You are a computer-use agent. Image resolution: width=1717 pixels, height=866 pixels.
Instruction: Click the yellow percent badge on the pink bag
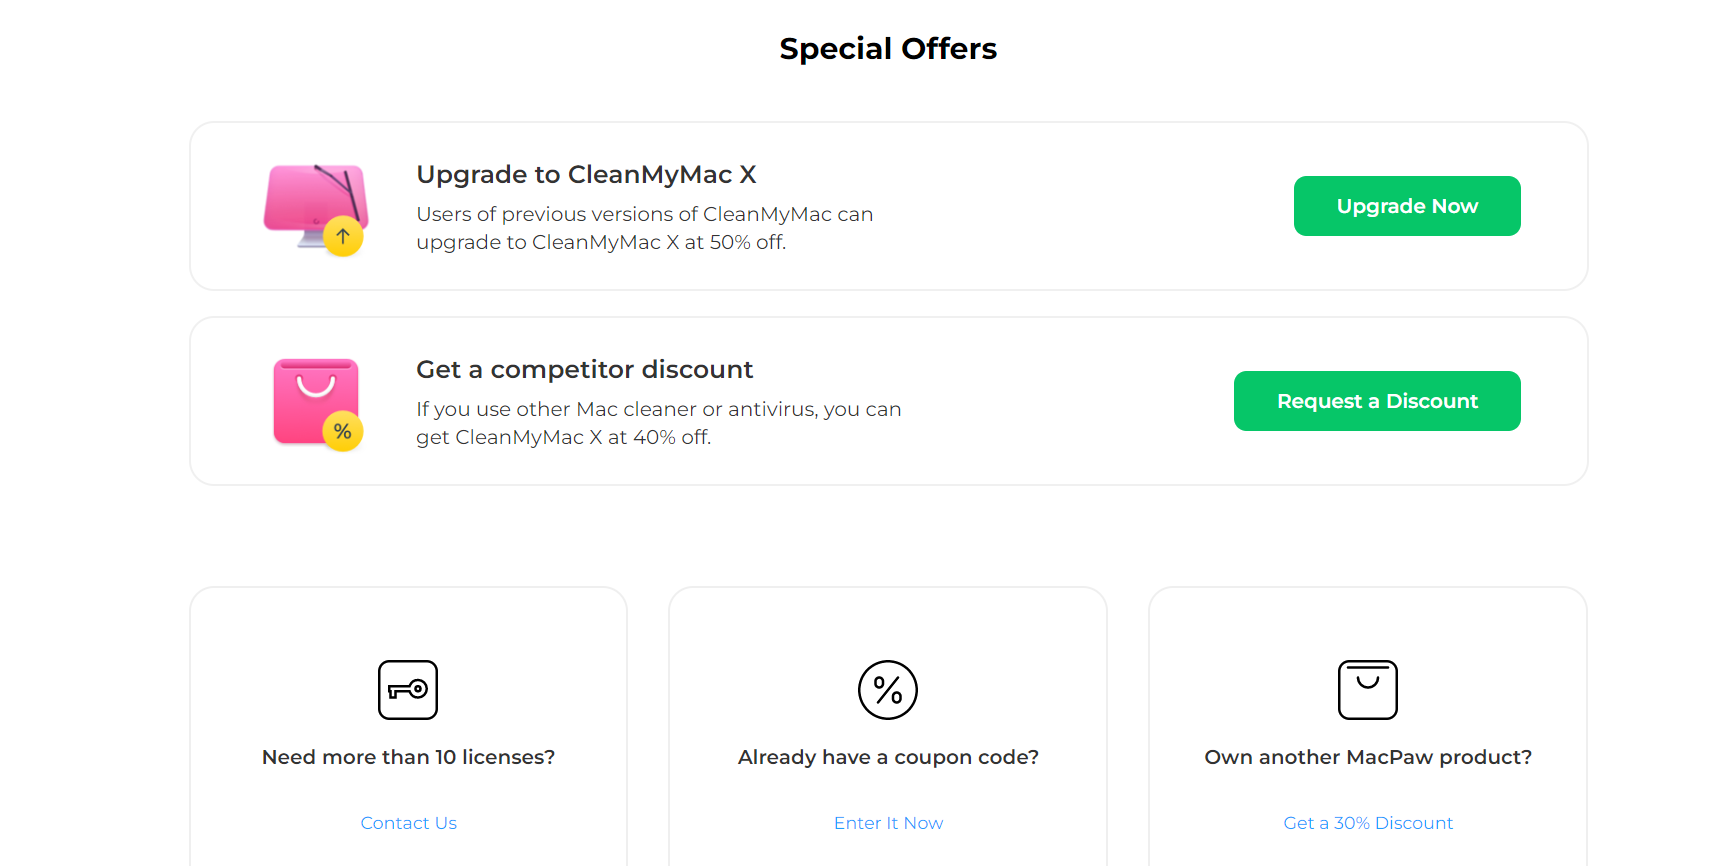tap(343, 432)
